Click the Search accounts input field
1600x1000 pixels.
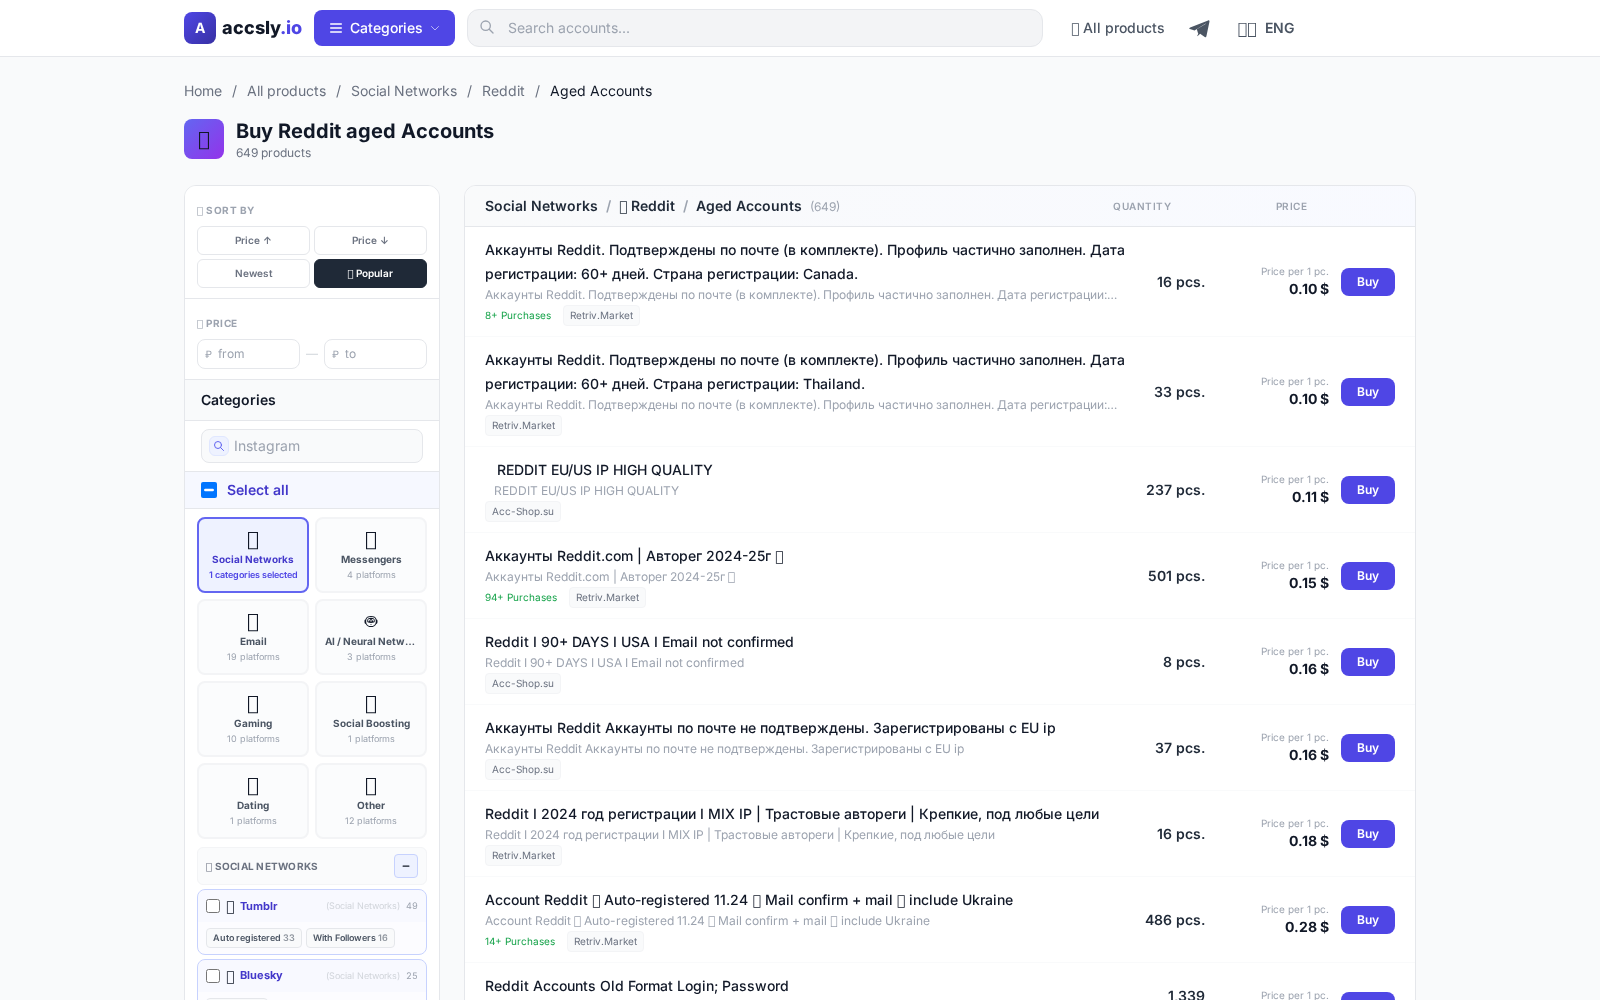(x=755, y=28)
